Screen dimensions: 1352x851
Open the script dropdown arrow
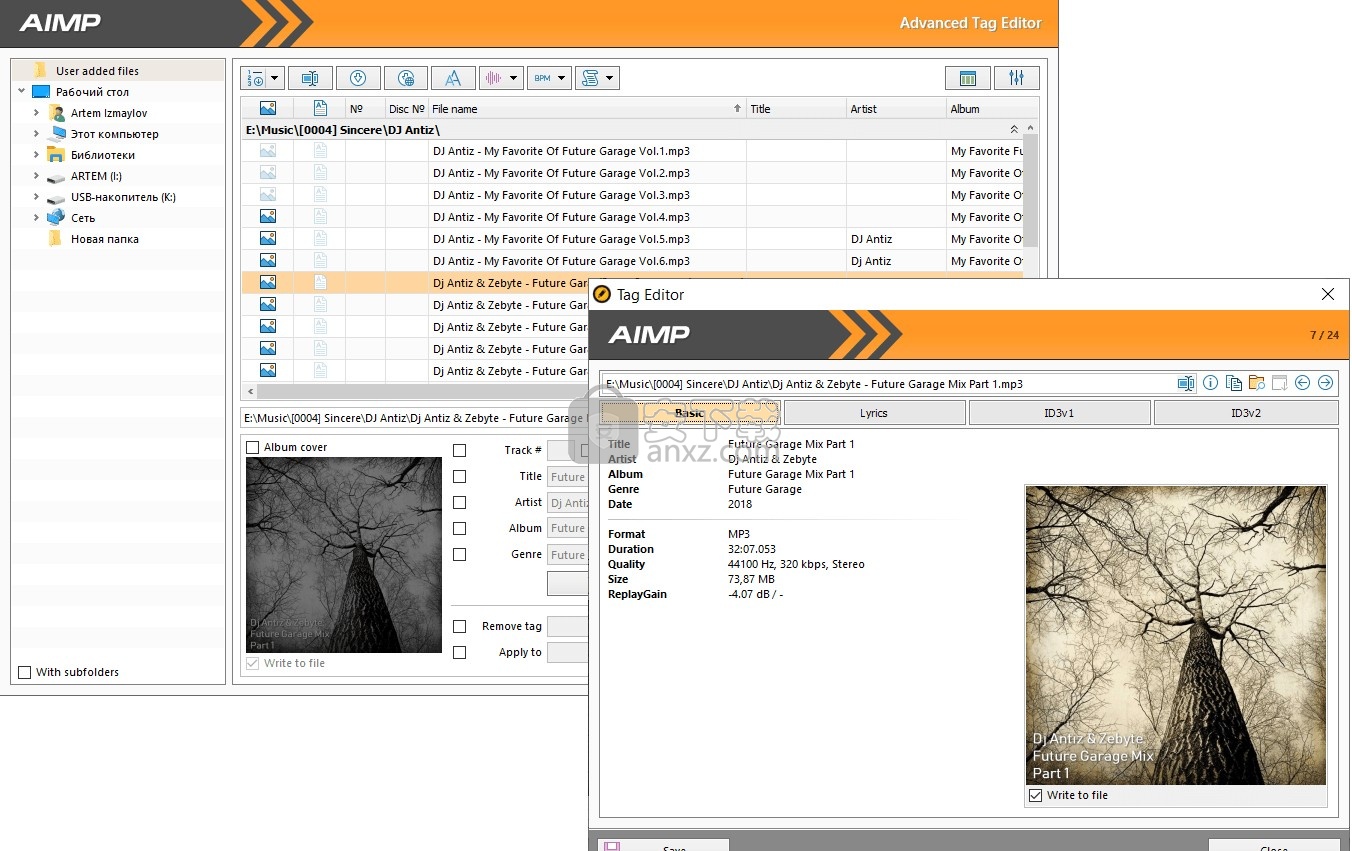pyautogui.click(x=610, y=78)
